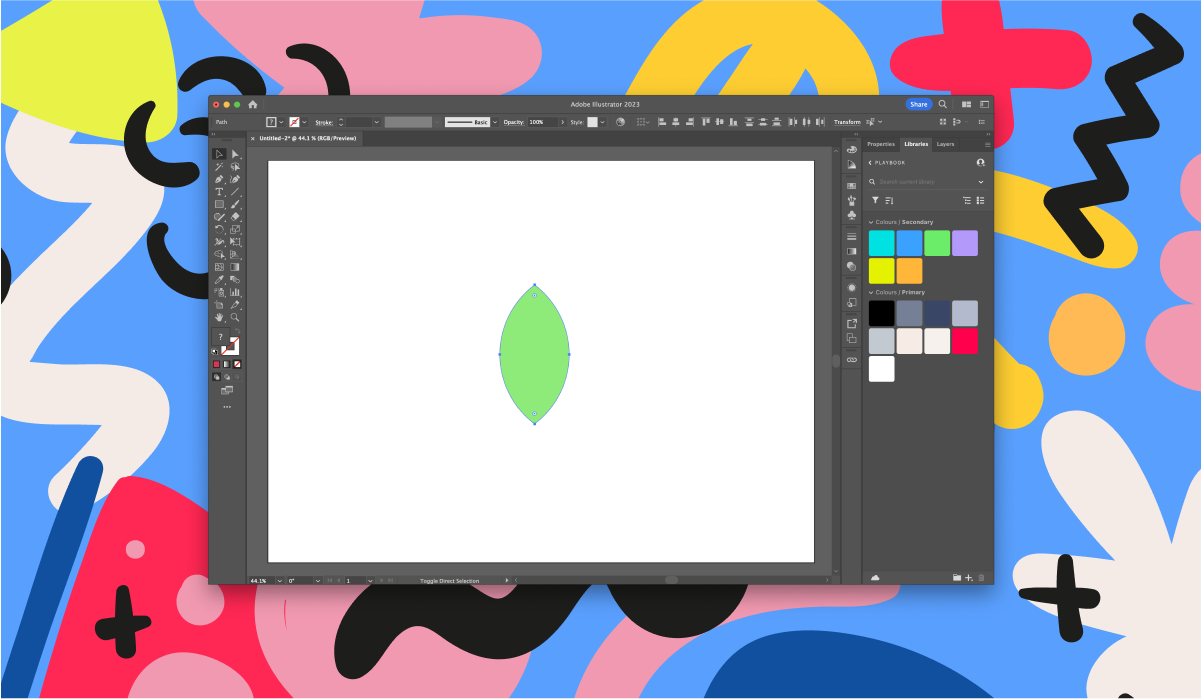Open the Properties tab
This screenshot has width=1201, height=699.
tap(881, 144)
